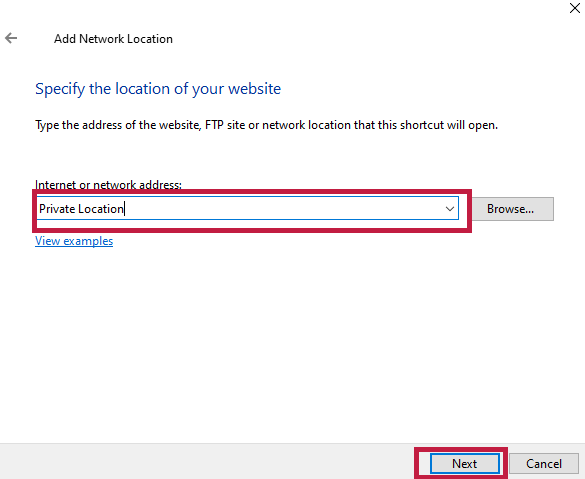Click the empty area of the address combo box

284,209
